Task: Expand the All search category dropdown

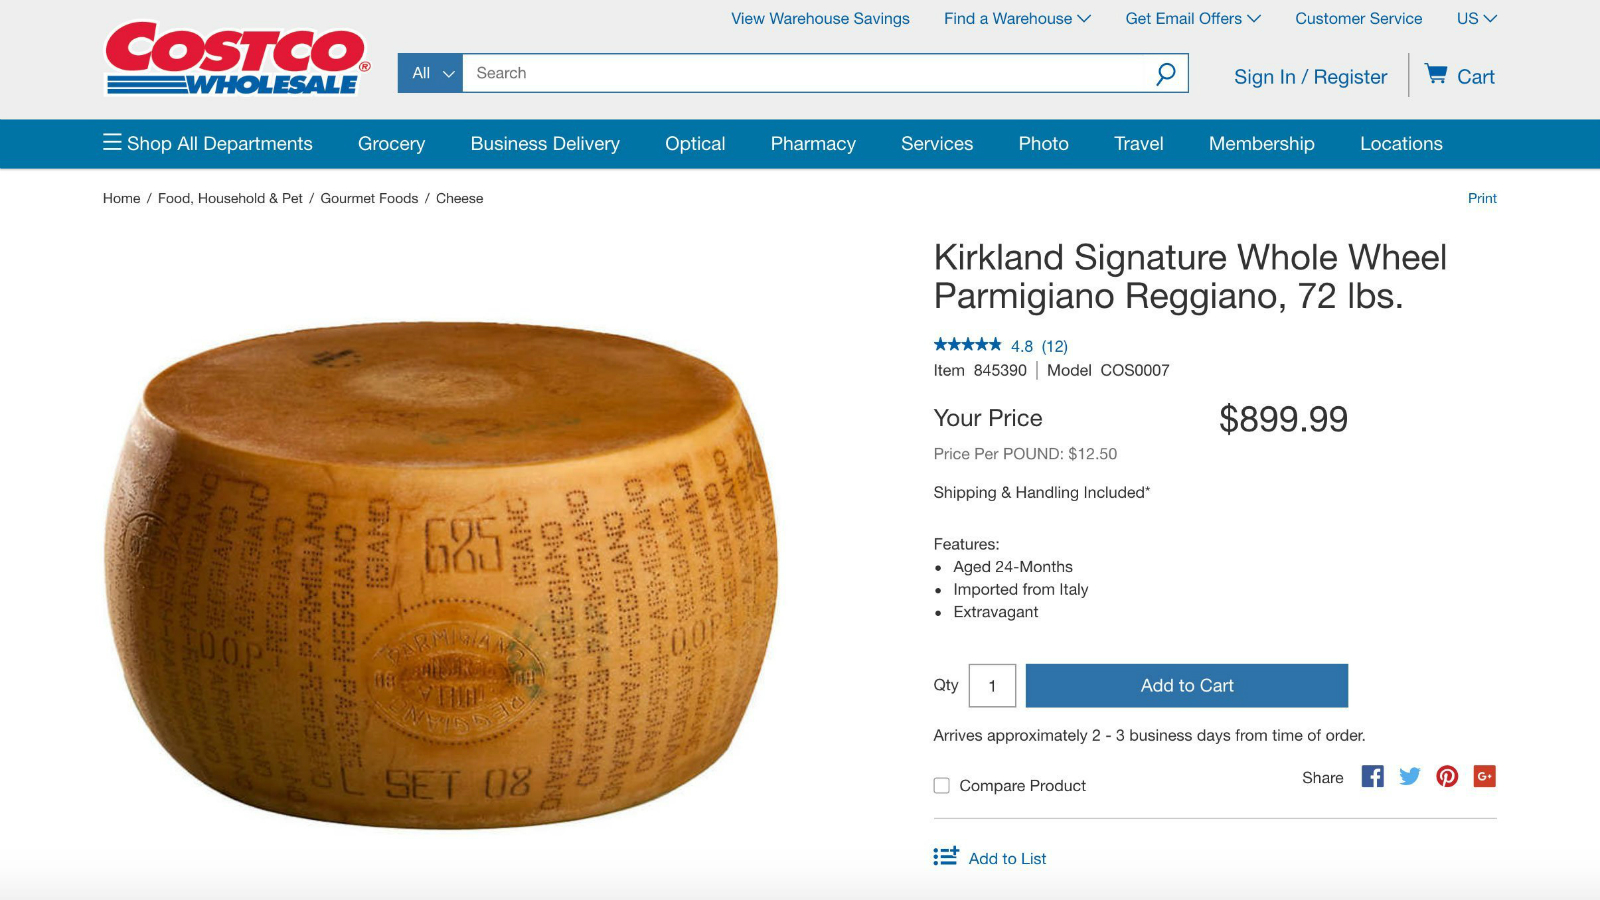Action: pos(430,73)
